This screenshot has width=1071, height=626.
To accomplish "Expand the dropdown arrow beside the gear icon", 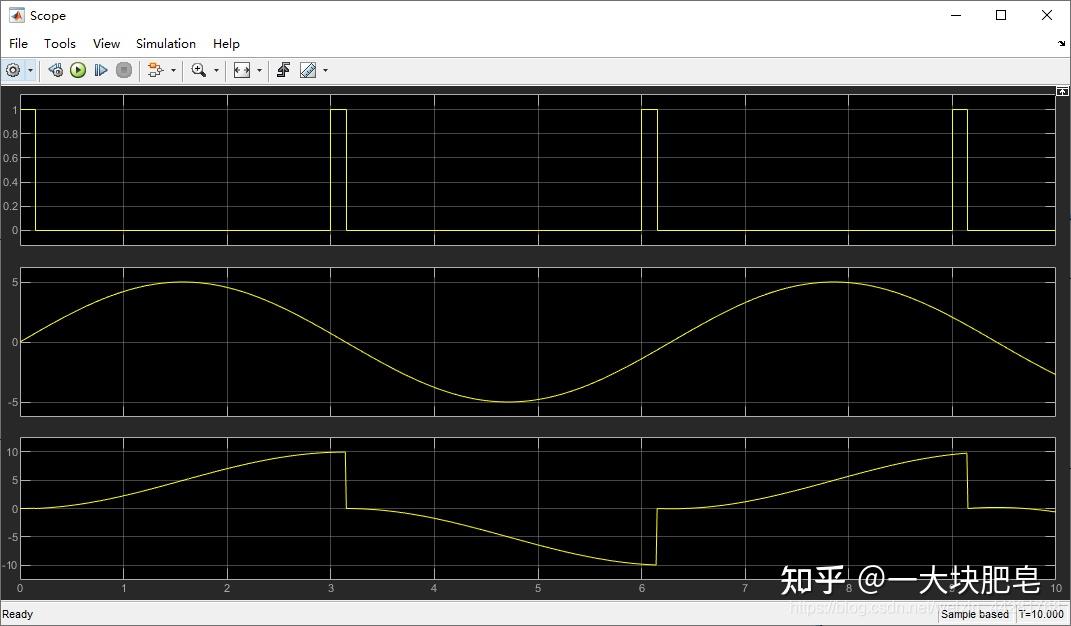I will tap(30, 70).
